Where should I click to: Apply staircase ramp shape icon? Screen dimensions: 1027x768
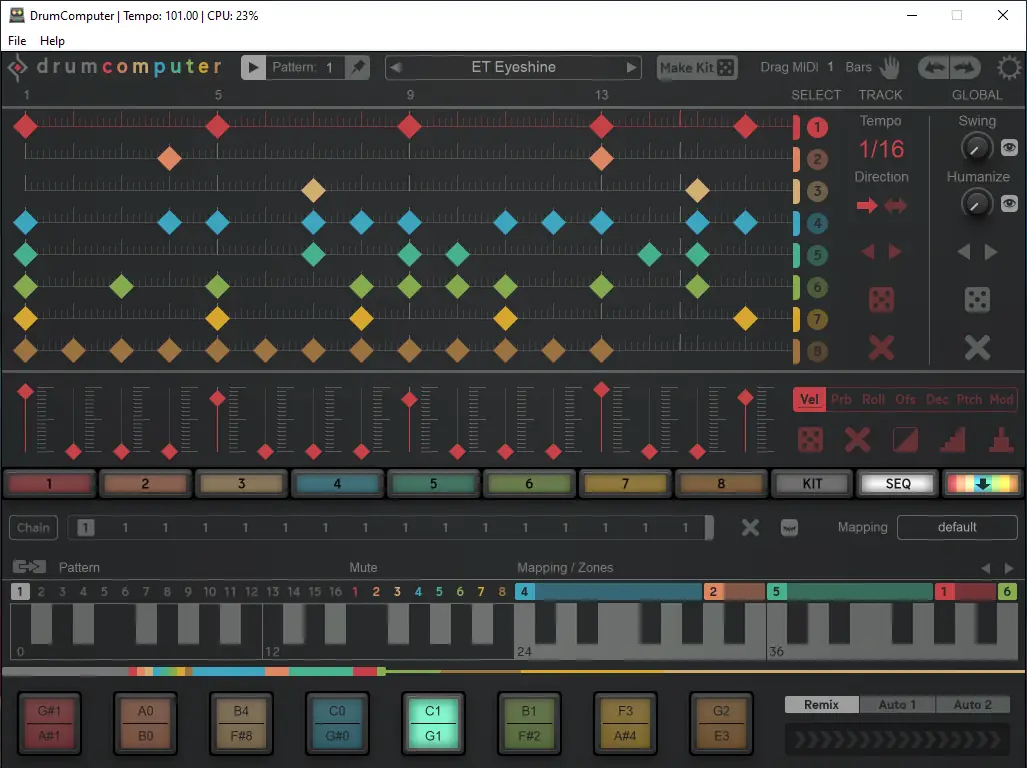[953, 440]
